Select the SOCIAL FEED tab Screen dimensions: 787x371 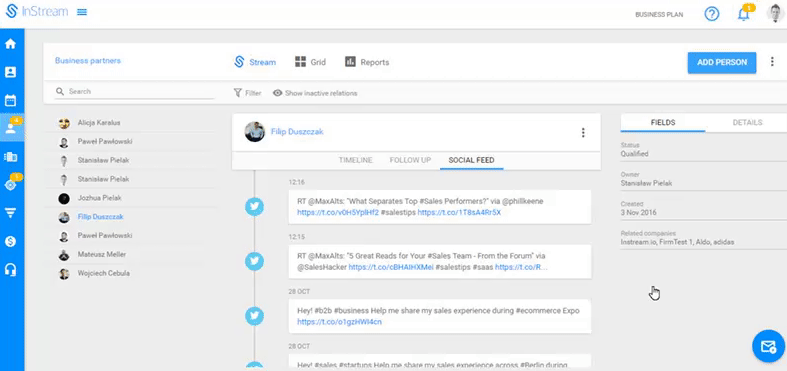[471, 160]
